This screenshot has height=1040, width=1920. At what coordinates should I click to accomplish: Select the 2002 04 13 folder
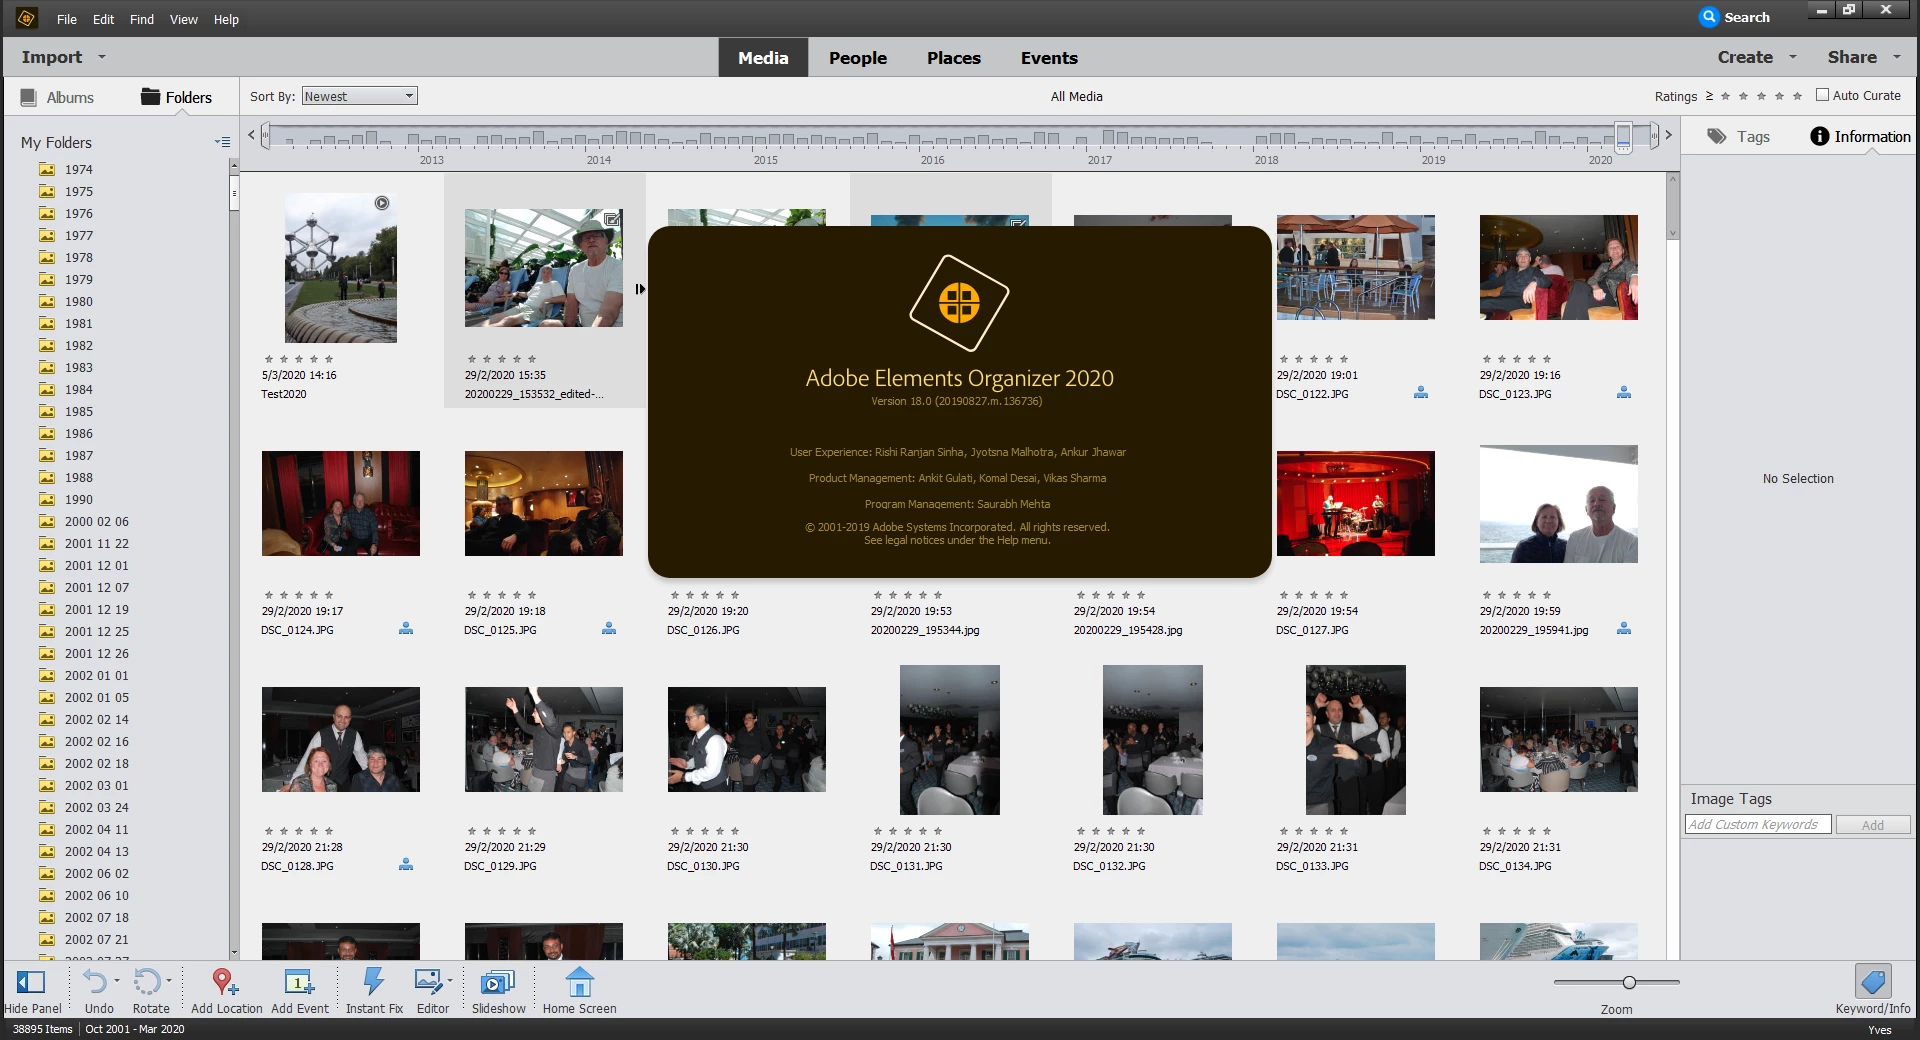tap(97, 851)
